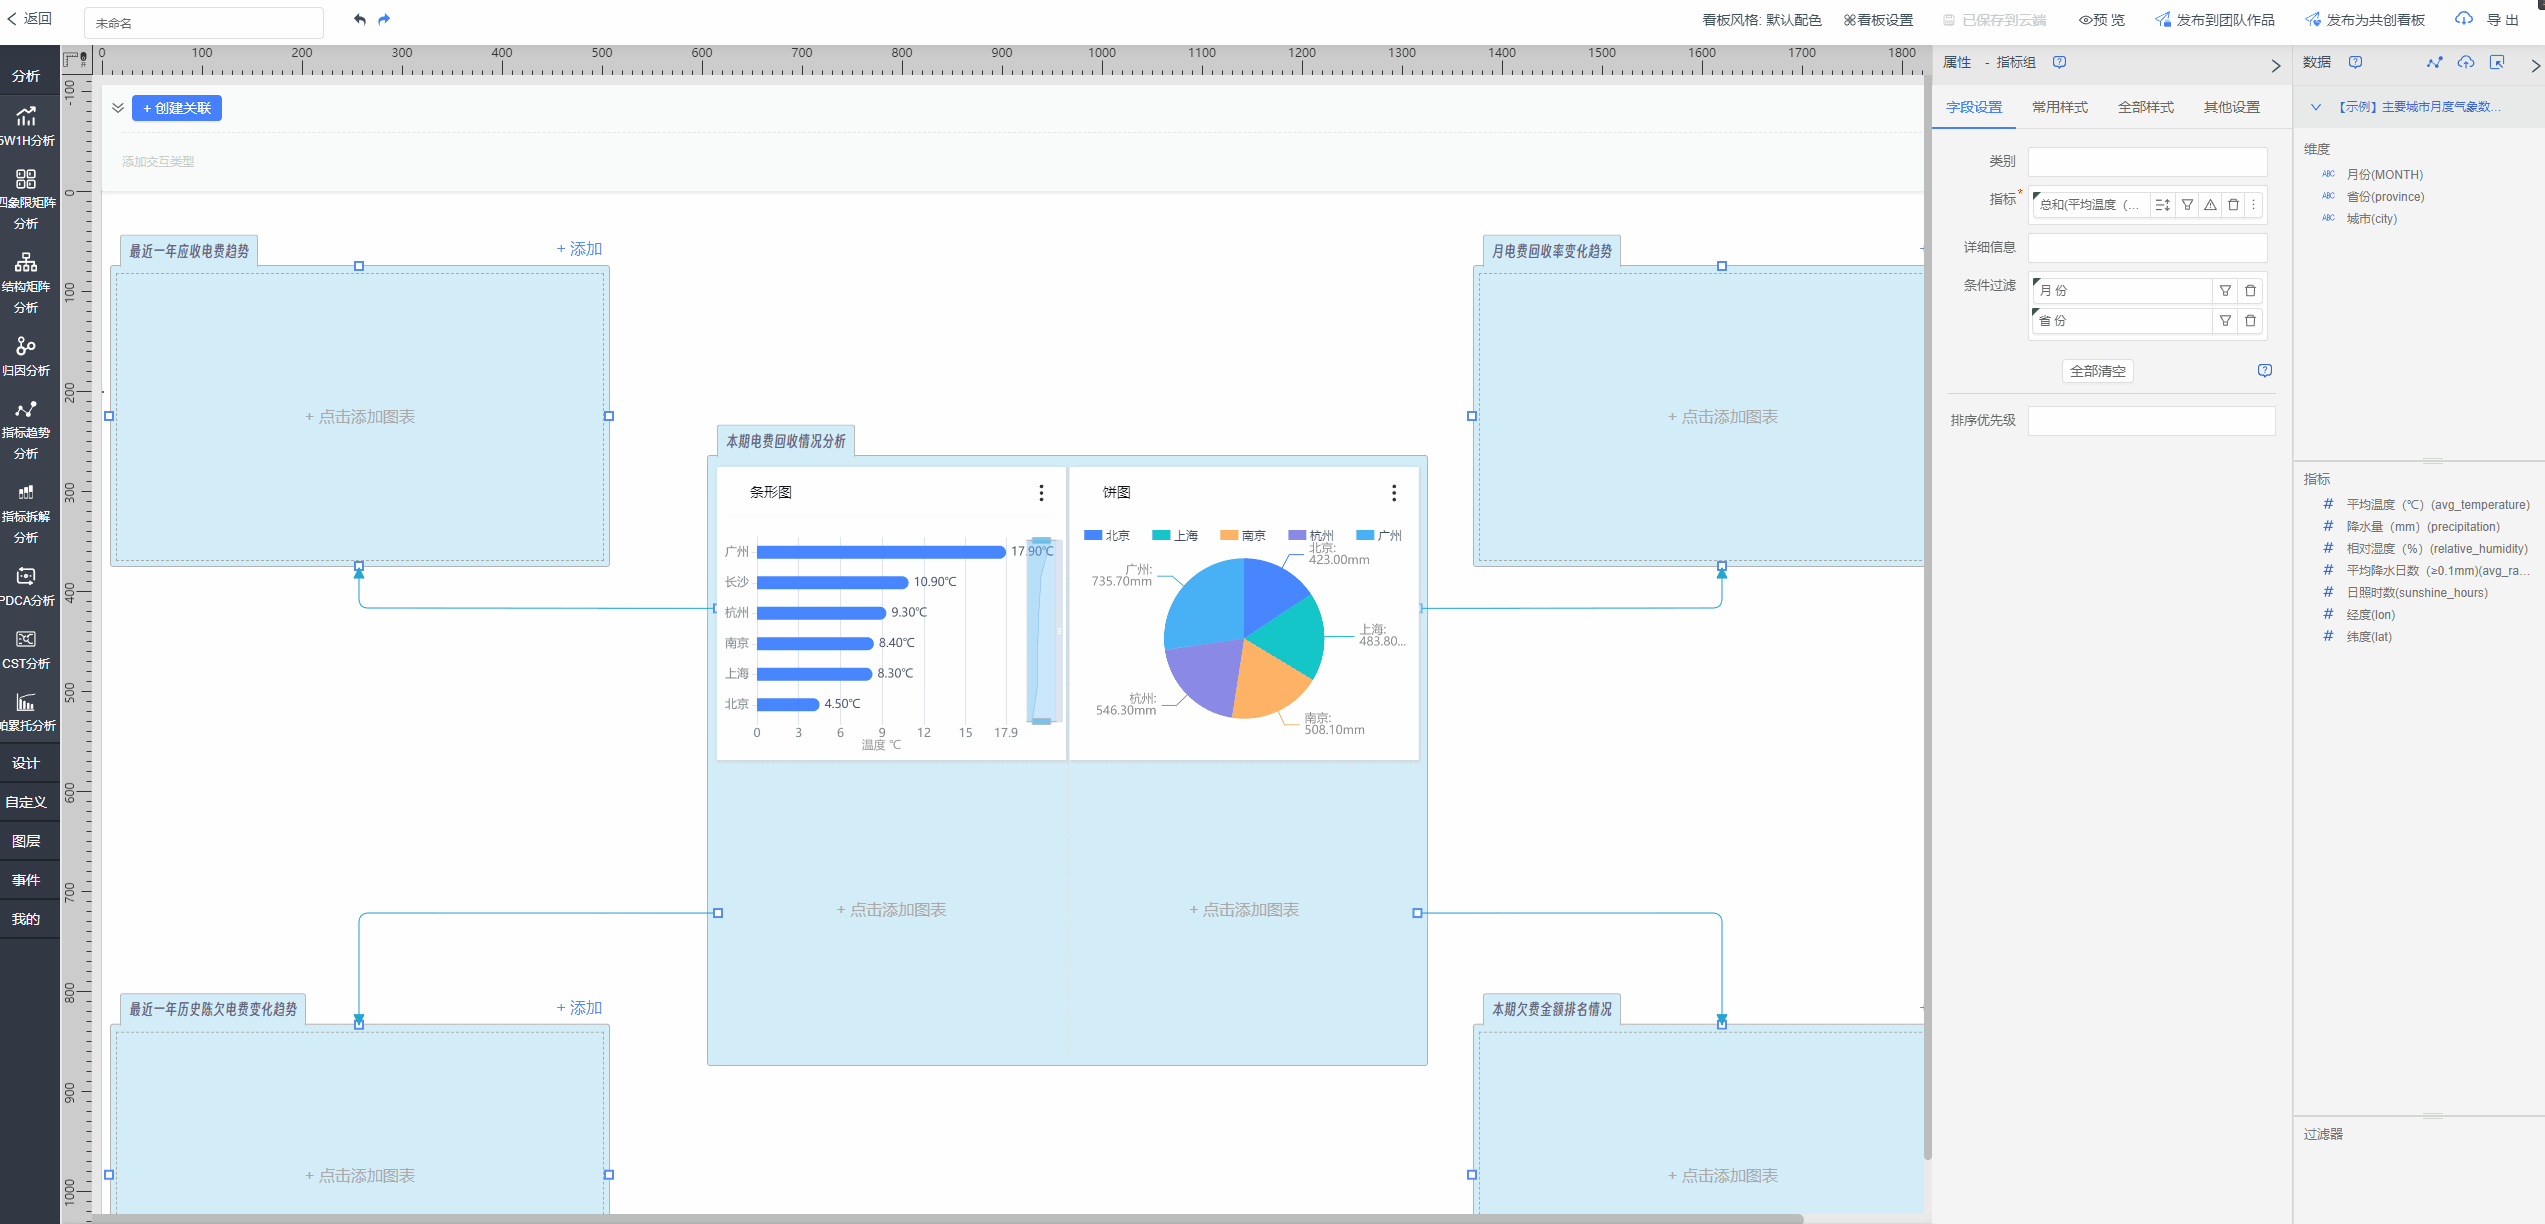
Task: Click the bar chart's vertical zoom slider
Action: coord(1042,630)
